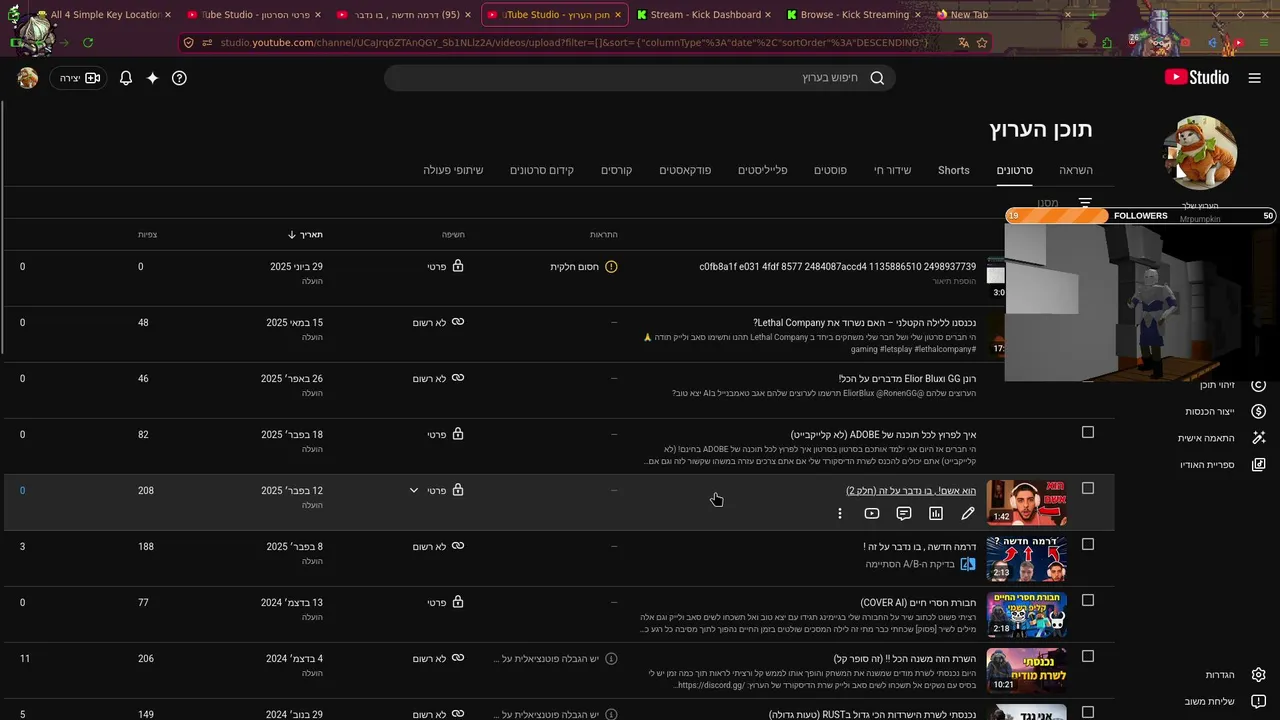Tick the checkbox for הוא אשם video row
The height and width of the screenshot is (720, 1280).
pos(1088,489)
